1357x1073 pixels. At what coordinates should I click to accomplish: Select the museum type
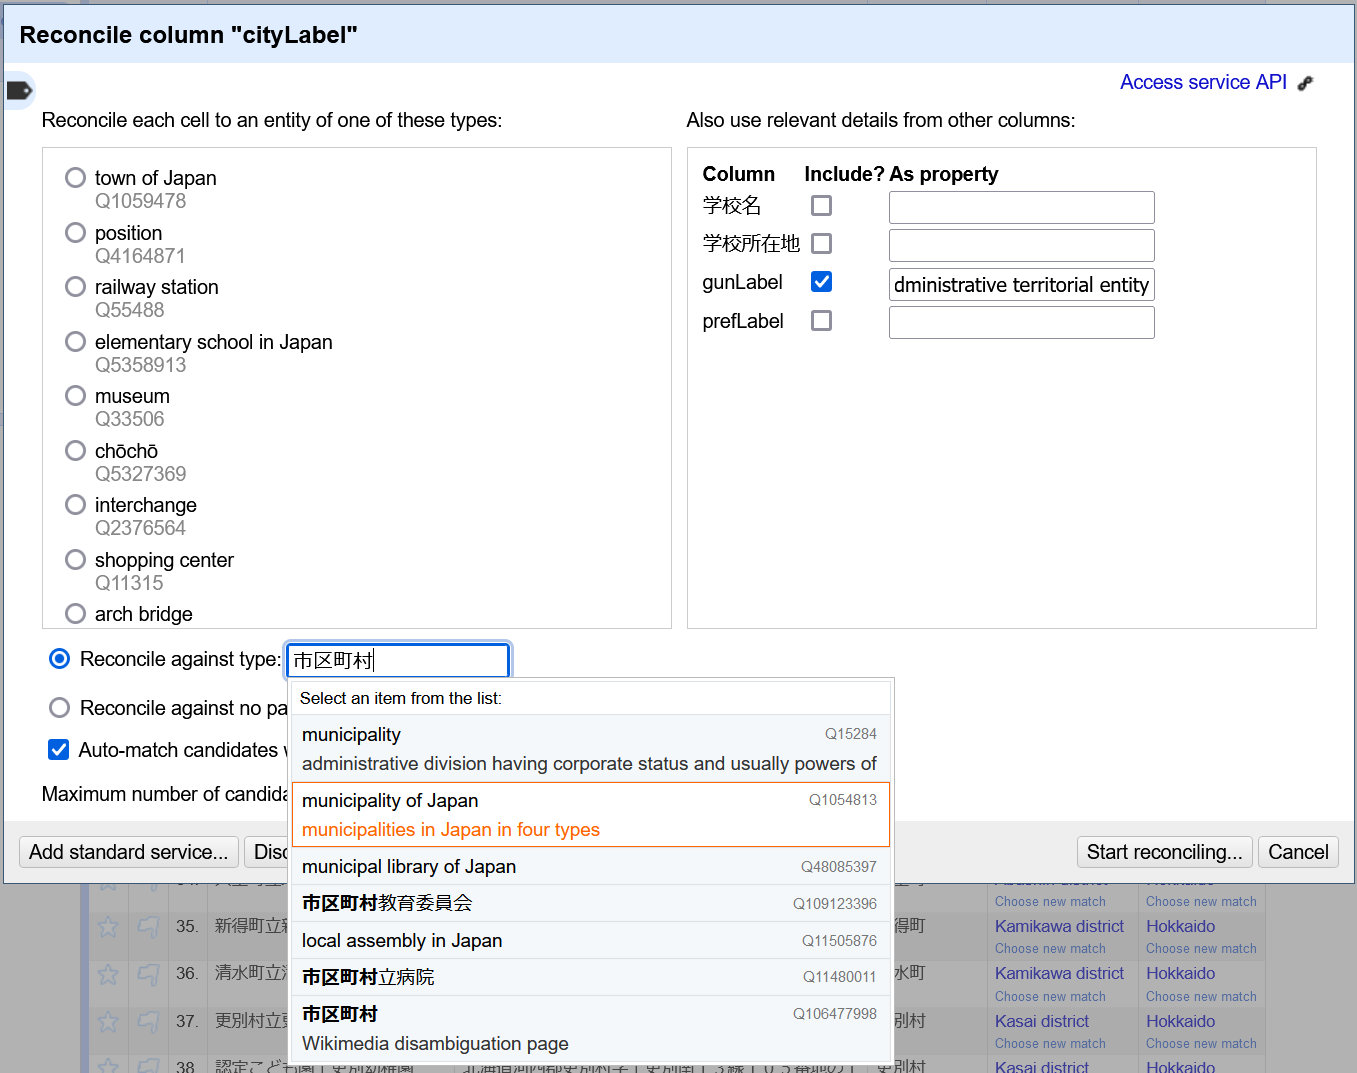coord(75,396)
